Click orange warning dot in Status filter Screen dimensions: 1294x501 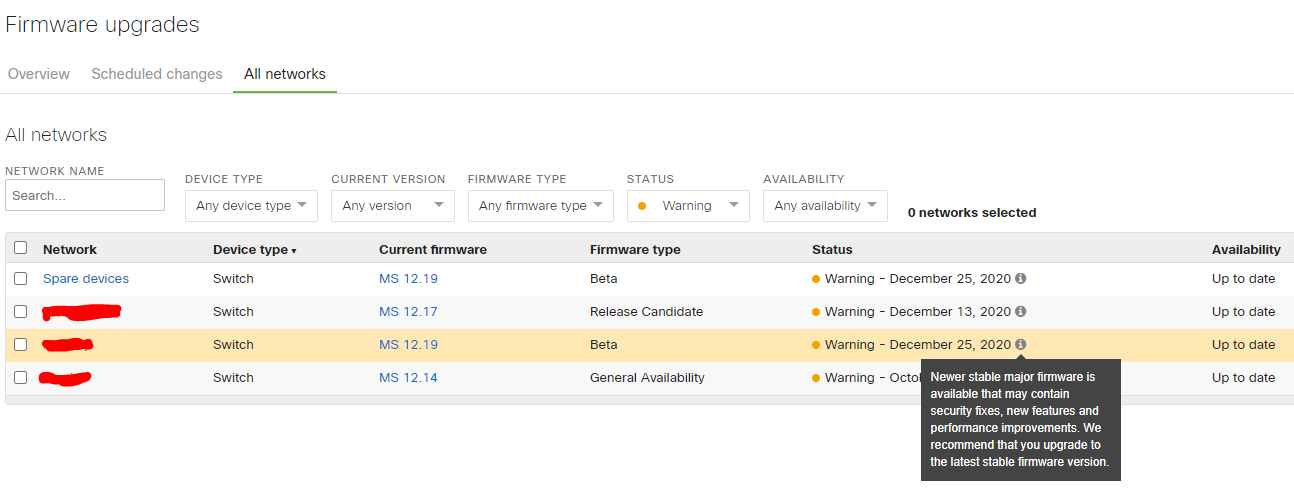[x=641, y=206]
